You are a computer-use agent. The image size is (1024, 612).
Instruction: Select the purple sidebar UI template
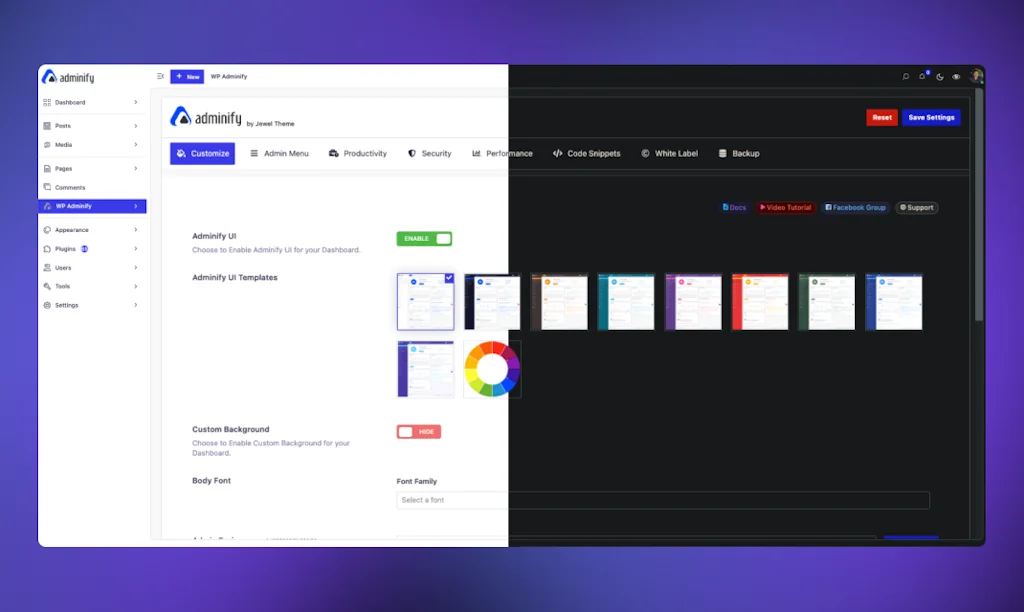click(693, 302)
